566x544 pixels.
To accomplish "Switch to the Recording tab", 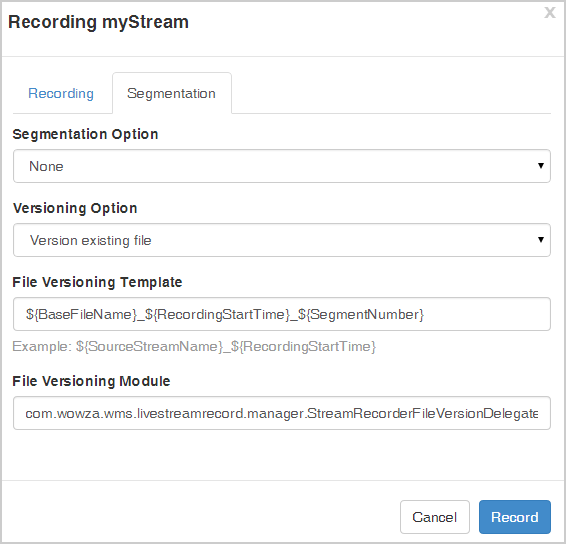I will 61,93.
